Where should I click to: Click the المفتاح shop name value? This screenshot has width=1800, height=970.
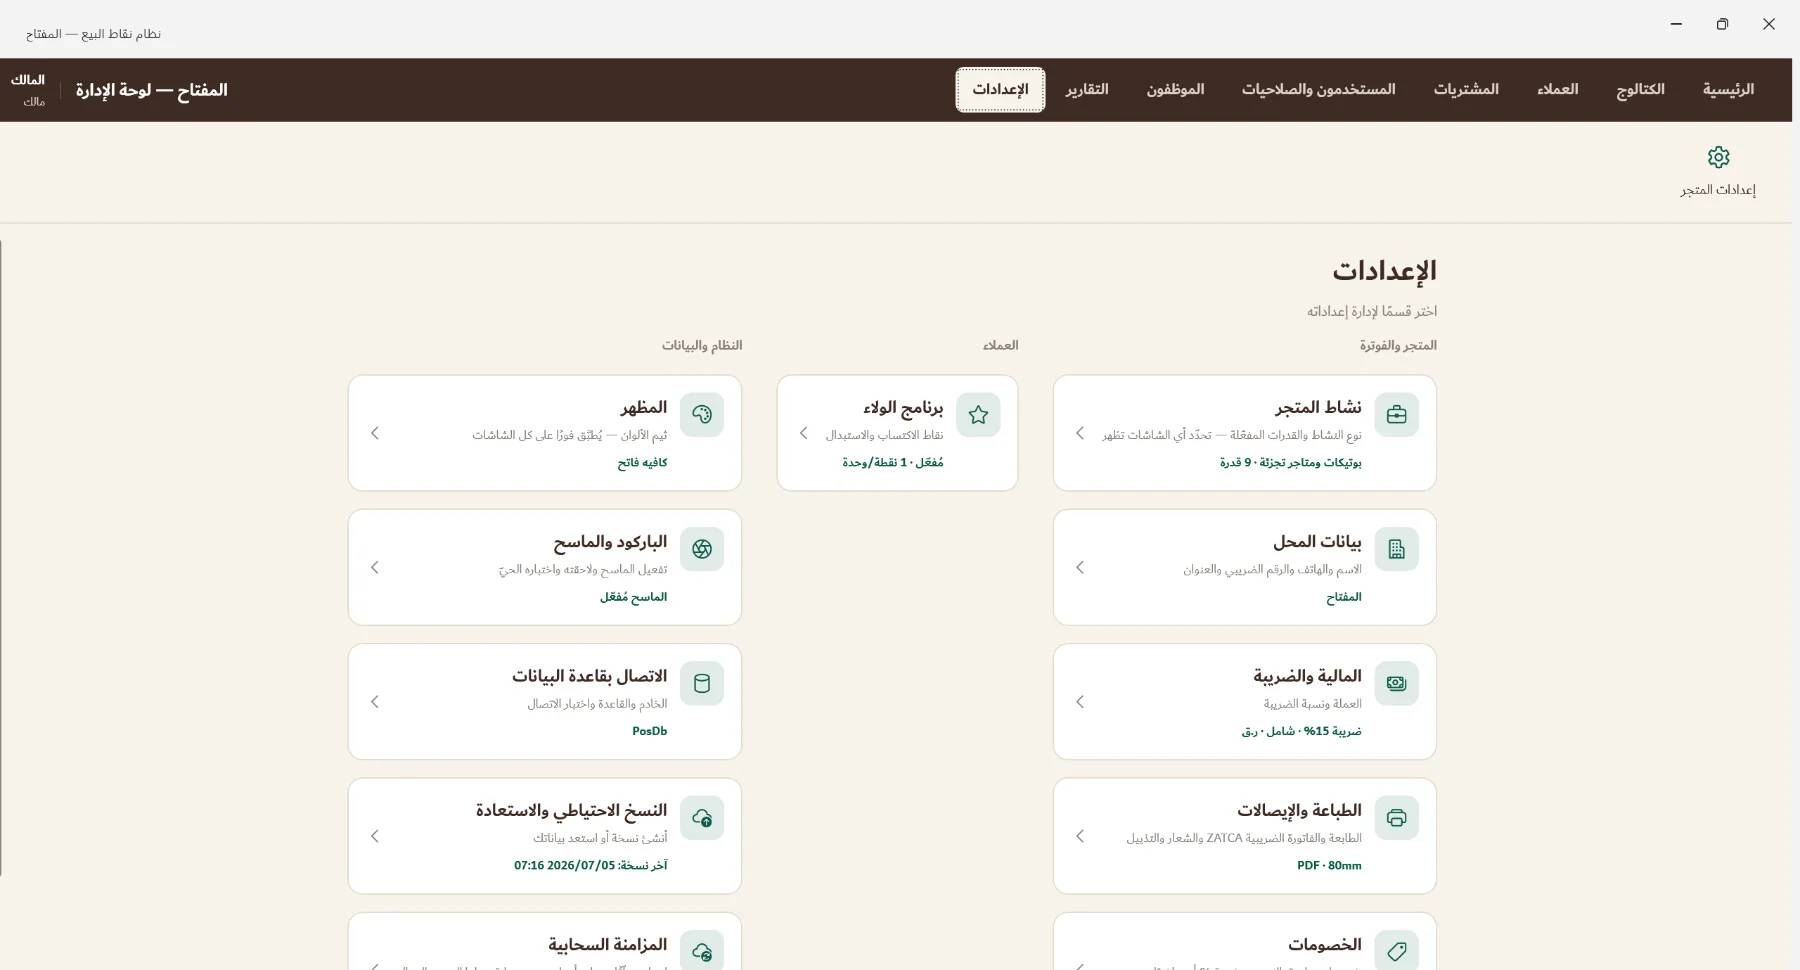point(1343,597)
